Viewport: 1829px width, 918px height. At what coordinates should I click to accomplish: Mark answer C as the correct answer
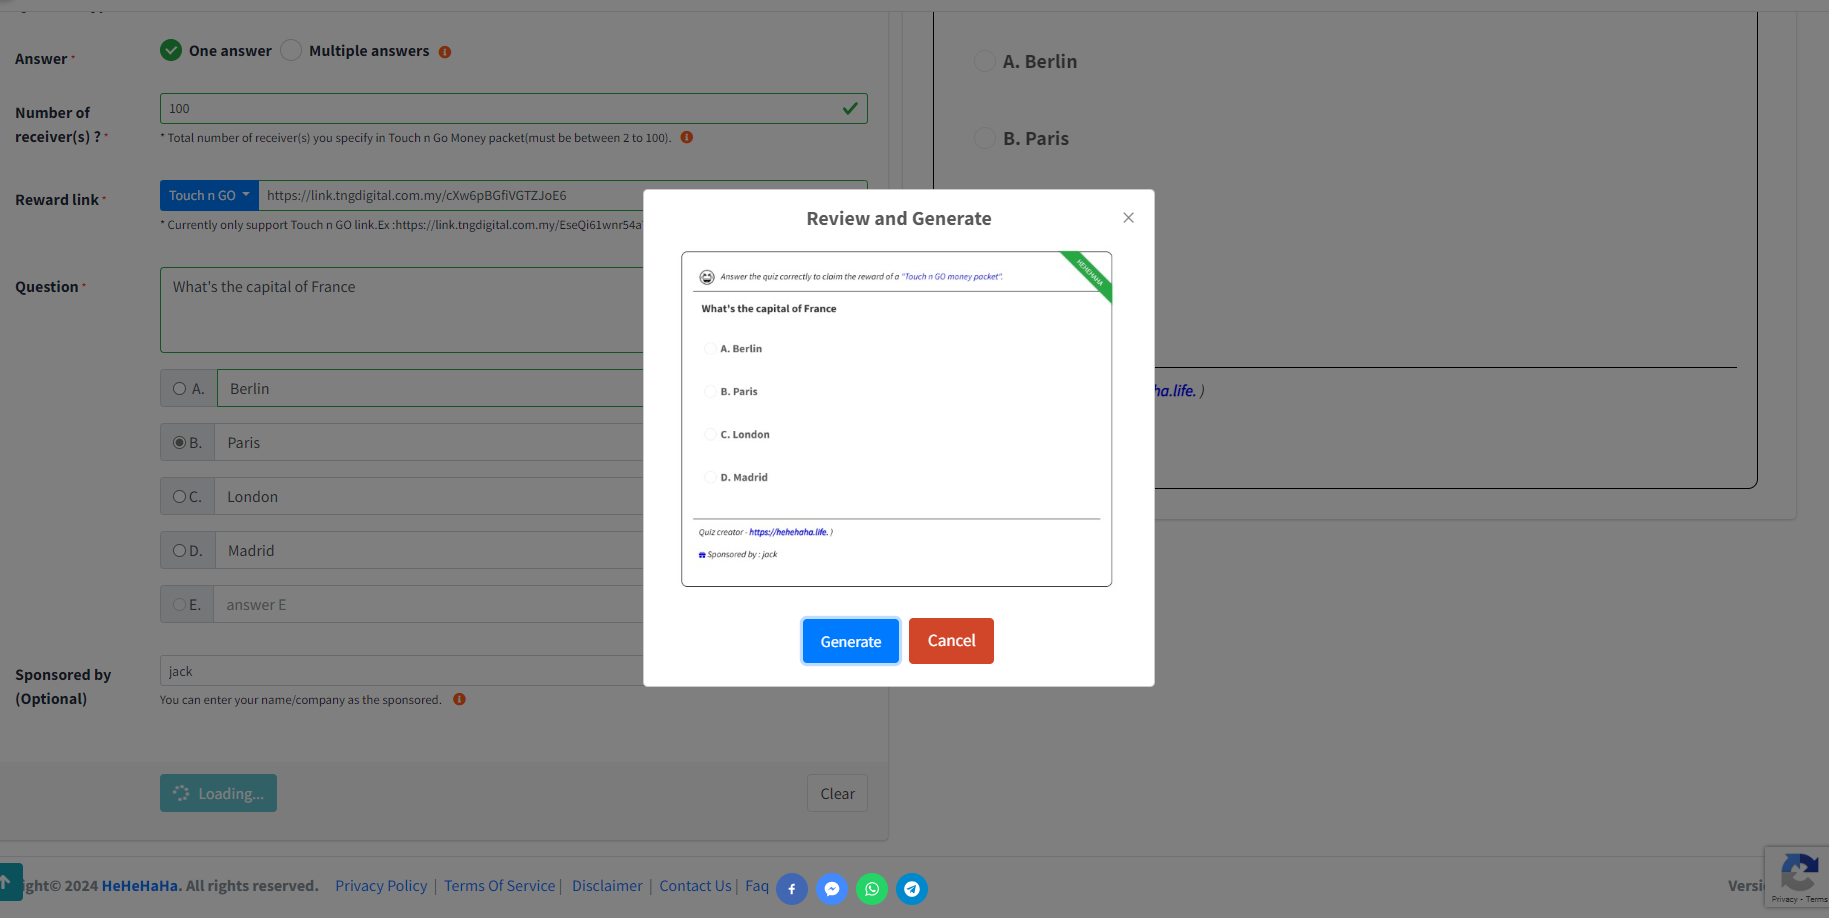[180, 497]
